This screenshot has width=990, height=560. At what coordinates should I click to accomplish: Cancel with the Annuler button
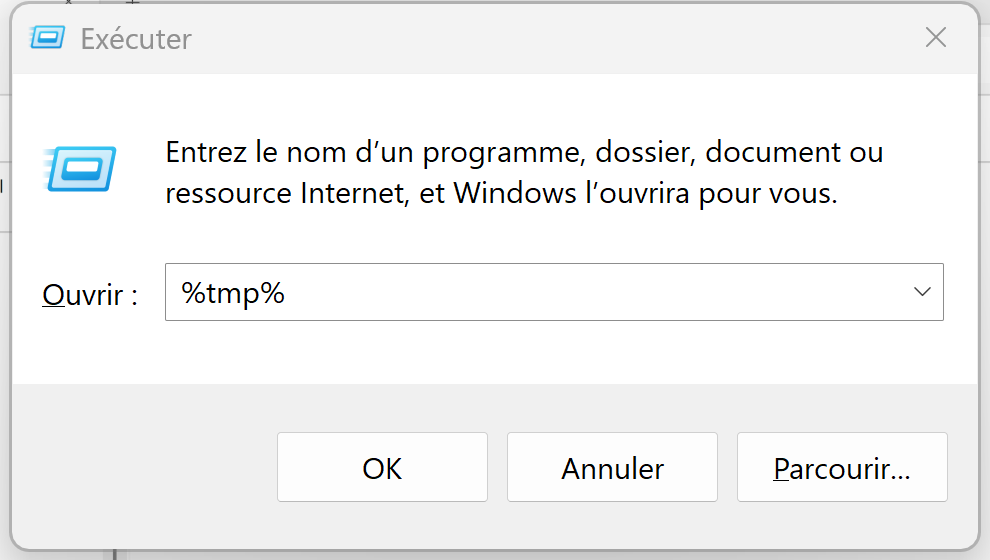(612, 468)
